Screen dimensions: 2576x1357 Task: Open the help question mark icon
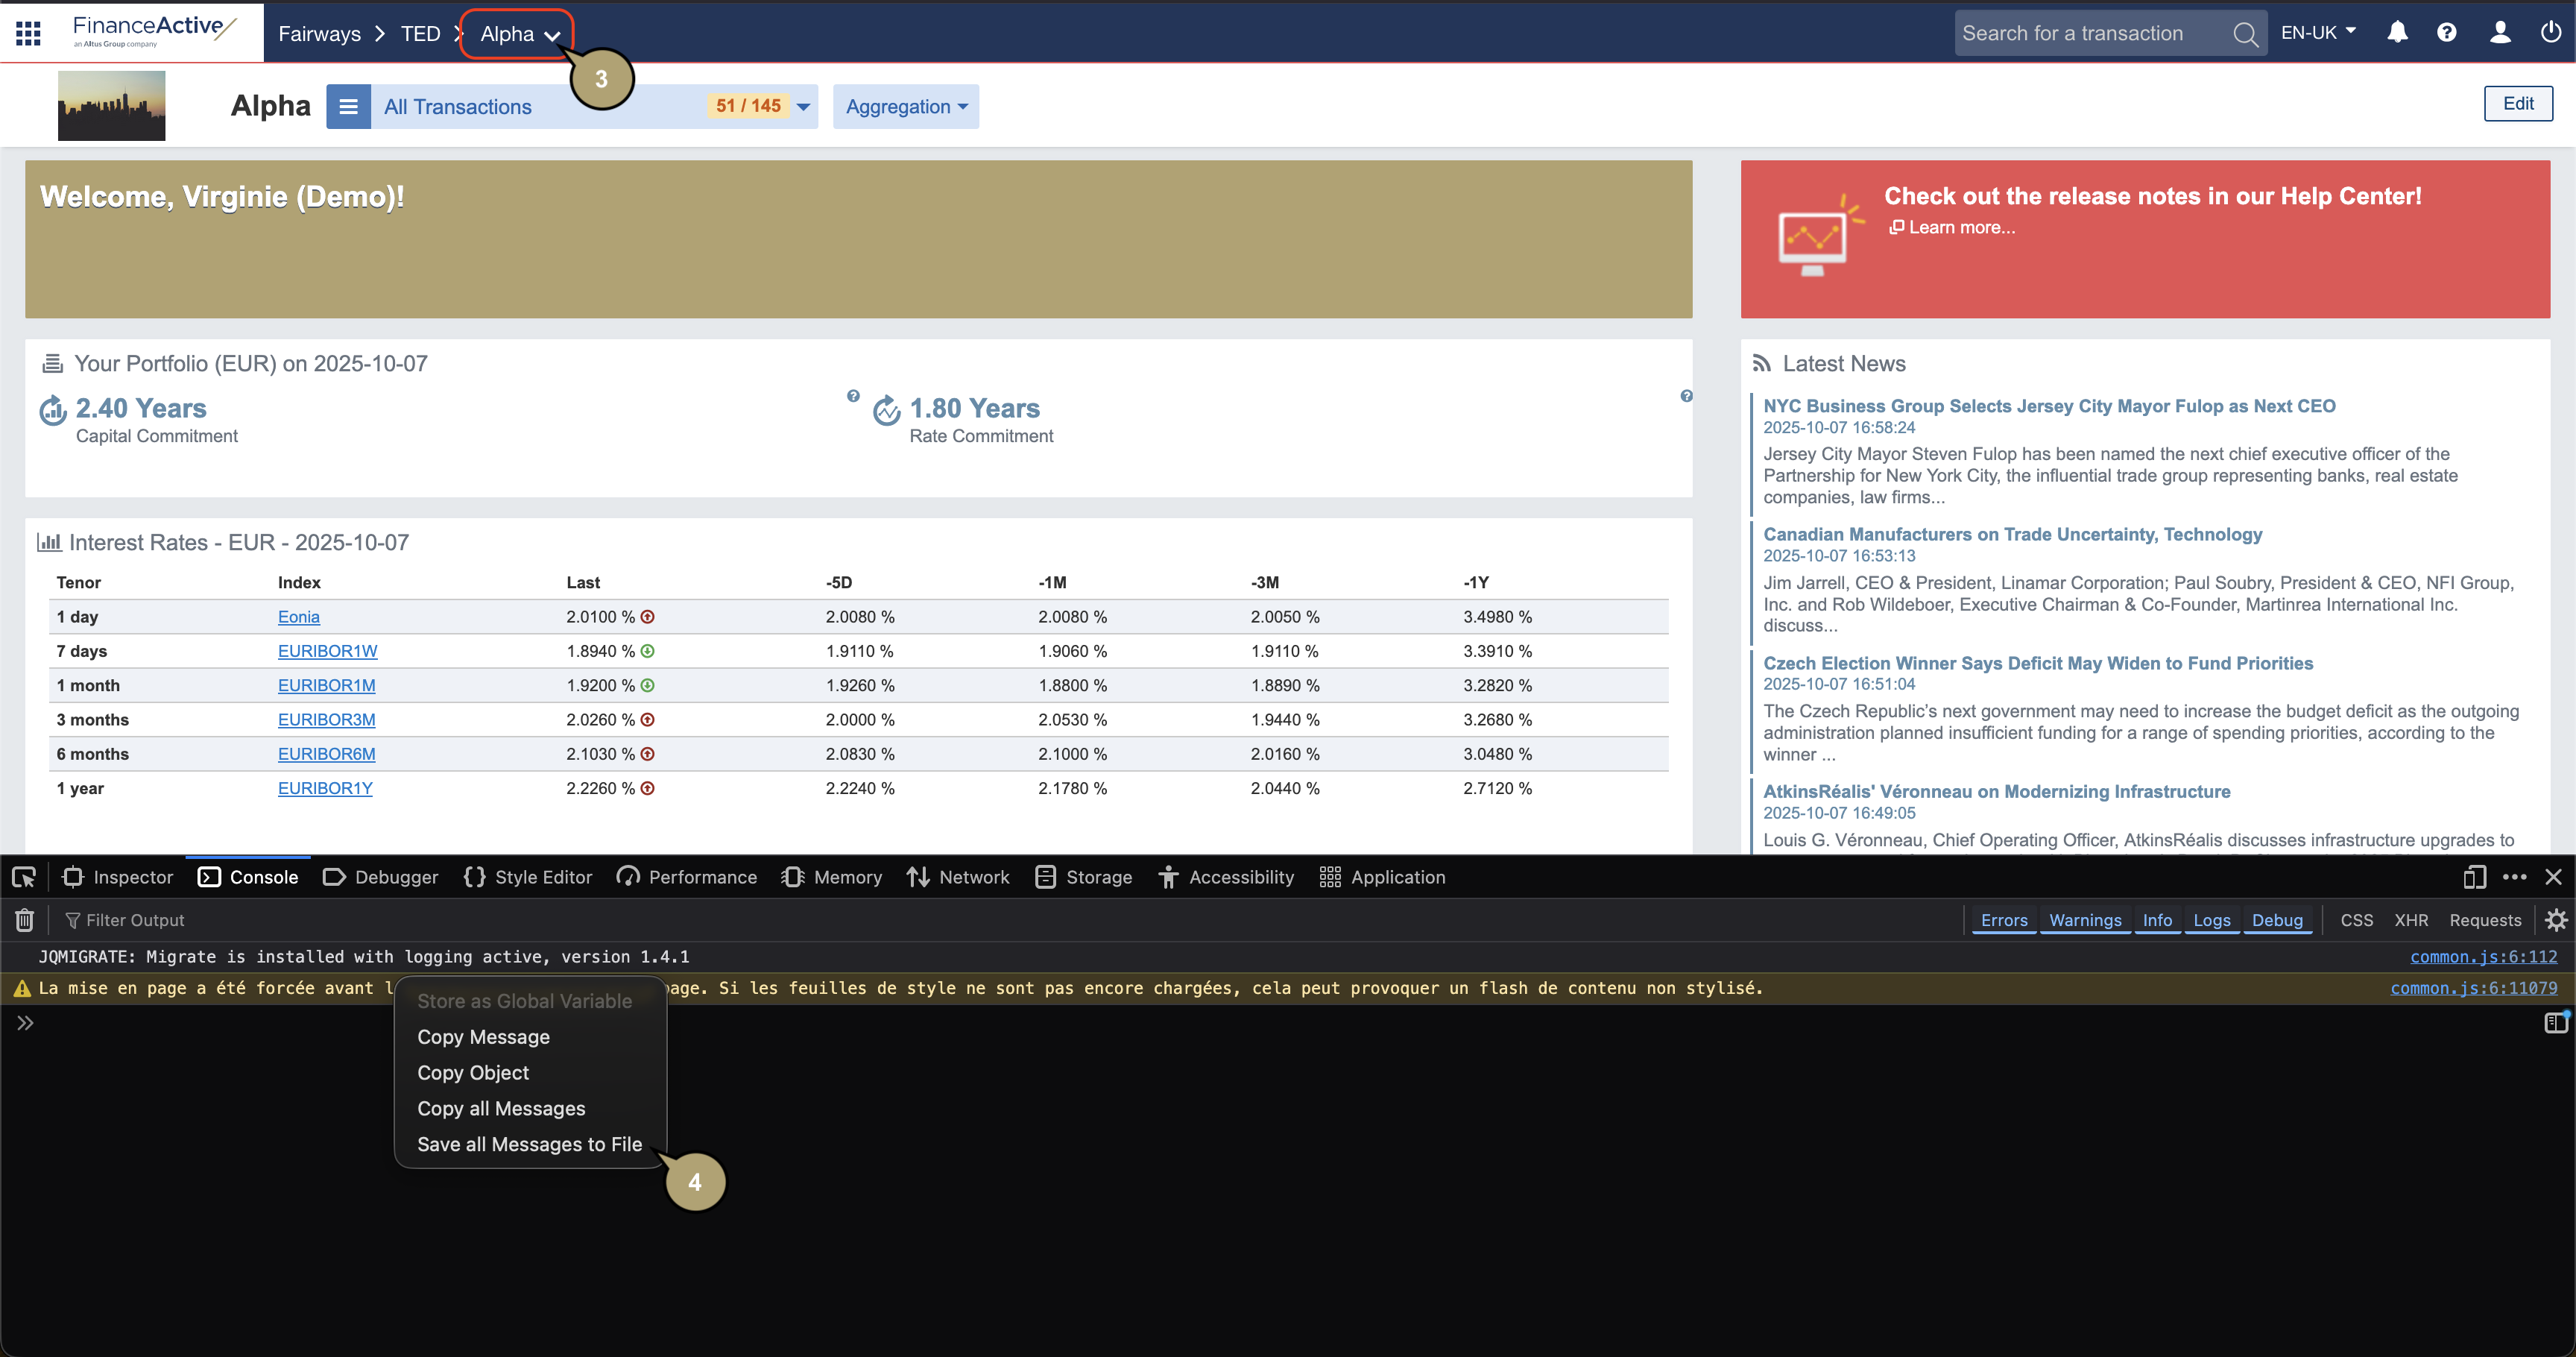(2446, 33)
